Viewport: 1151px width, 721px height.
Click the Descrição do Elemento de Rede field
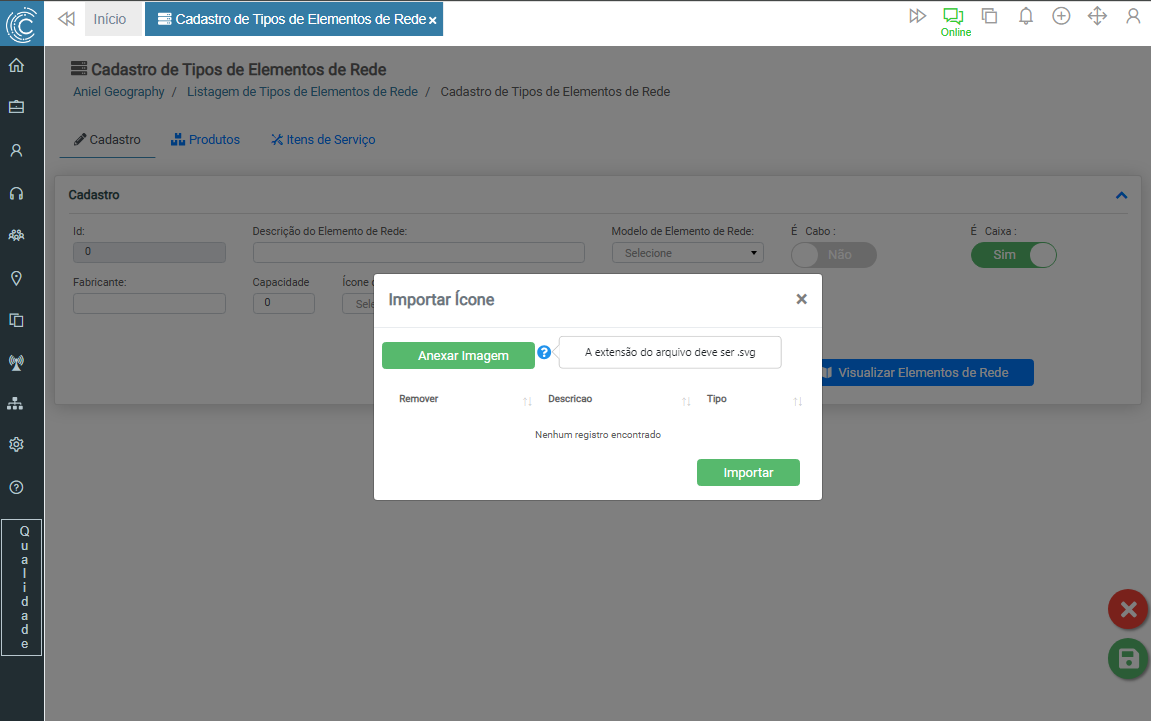pos(418,252)
